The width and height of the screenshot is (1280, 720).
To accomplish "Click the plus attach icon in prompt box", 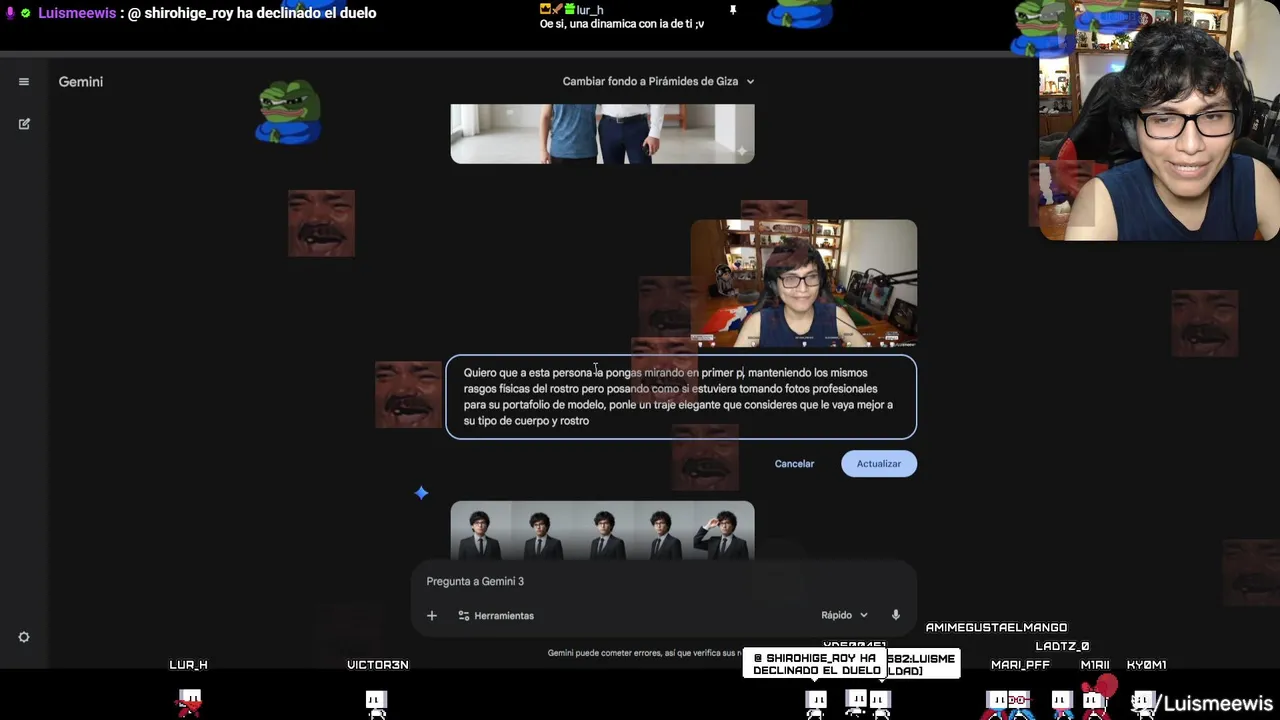I will [x=432, y=615].
